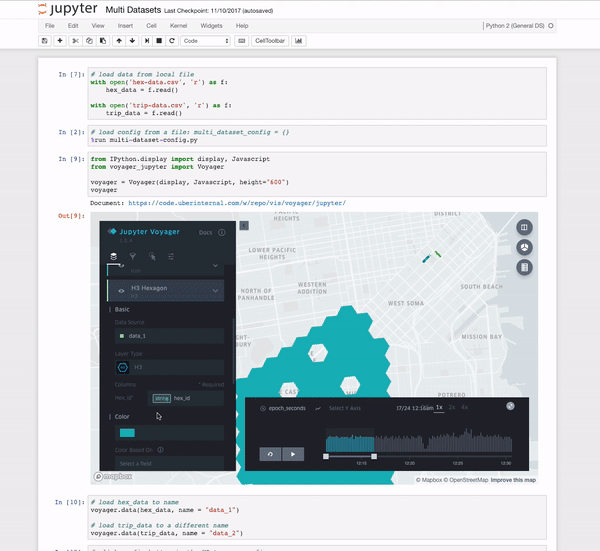Collapse the Voyager side panel arrow
Viewport: 600px width, 551px height.
point(244,225)
